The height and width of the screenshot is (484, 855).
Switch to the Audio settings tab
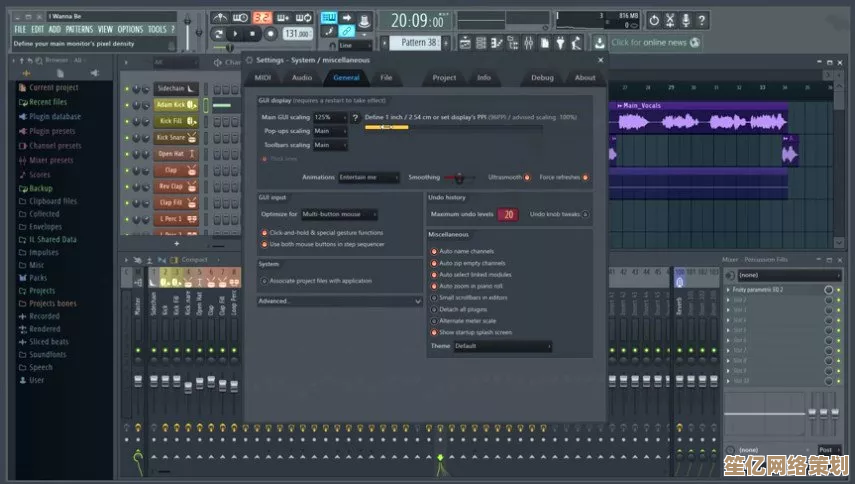[x=301, y=77]
